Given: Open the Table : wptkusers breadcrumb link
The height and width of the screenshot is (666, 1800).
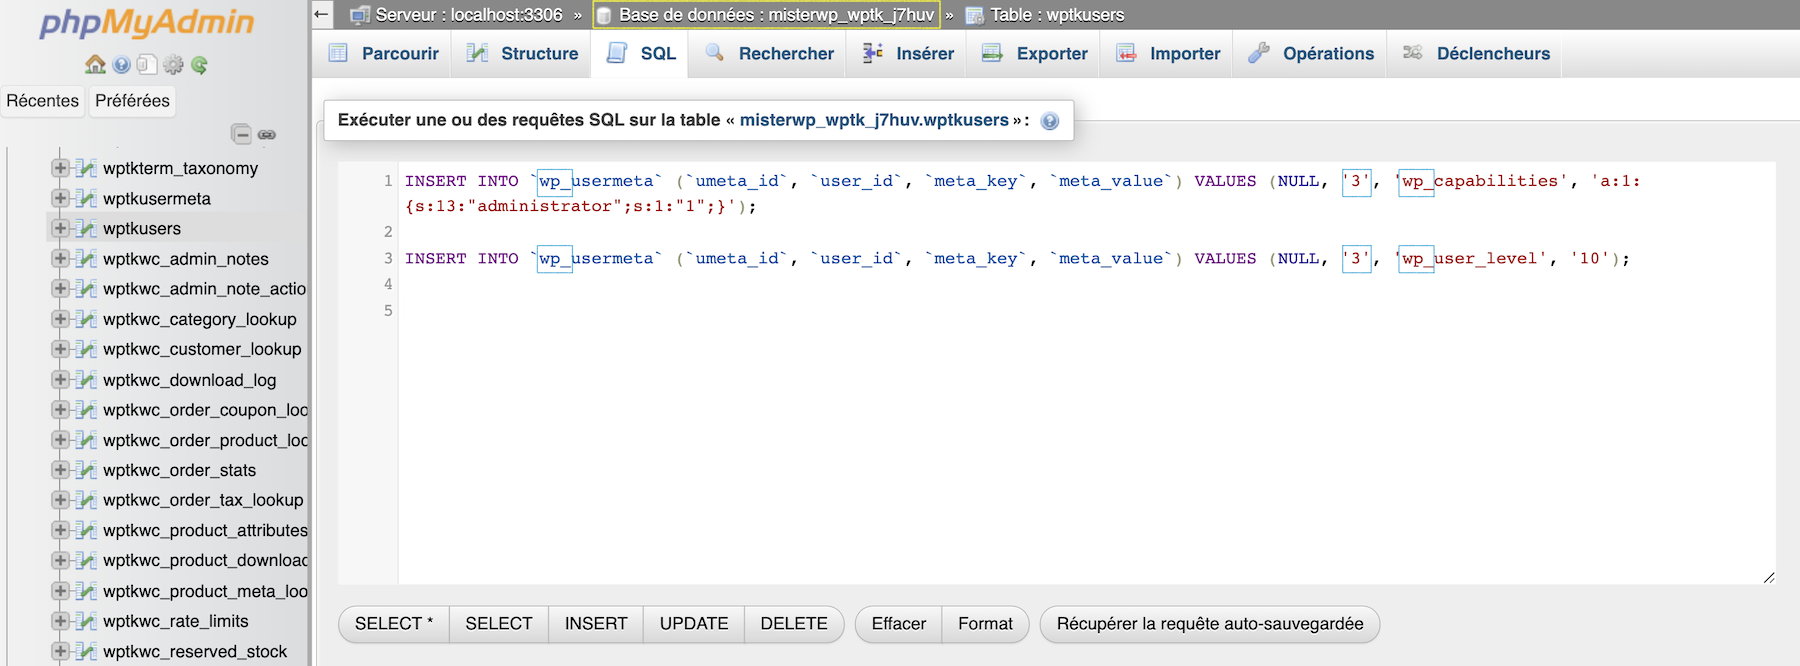Looking at the screenshot, I should 1057,15.
